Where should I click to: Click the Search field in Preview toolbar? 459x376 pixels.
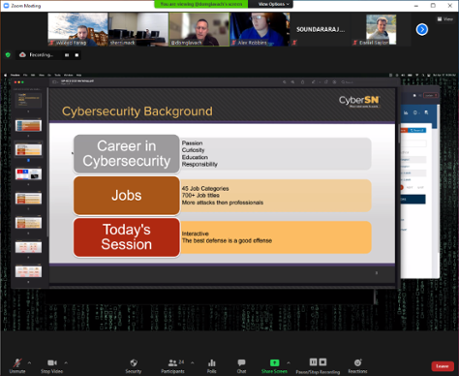coord(348,82)
